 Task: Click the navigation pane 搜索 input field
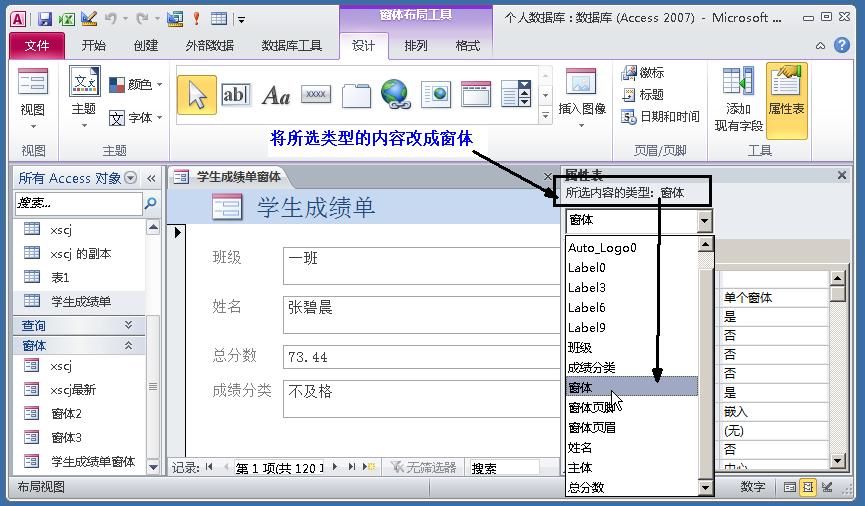pos(78,204)
